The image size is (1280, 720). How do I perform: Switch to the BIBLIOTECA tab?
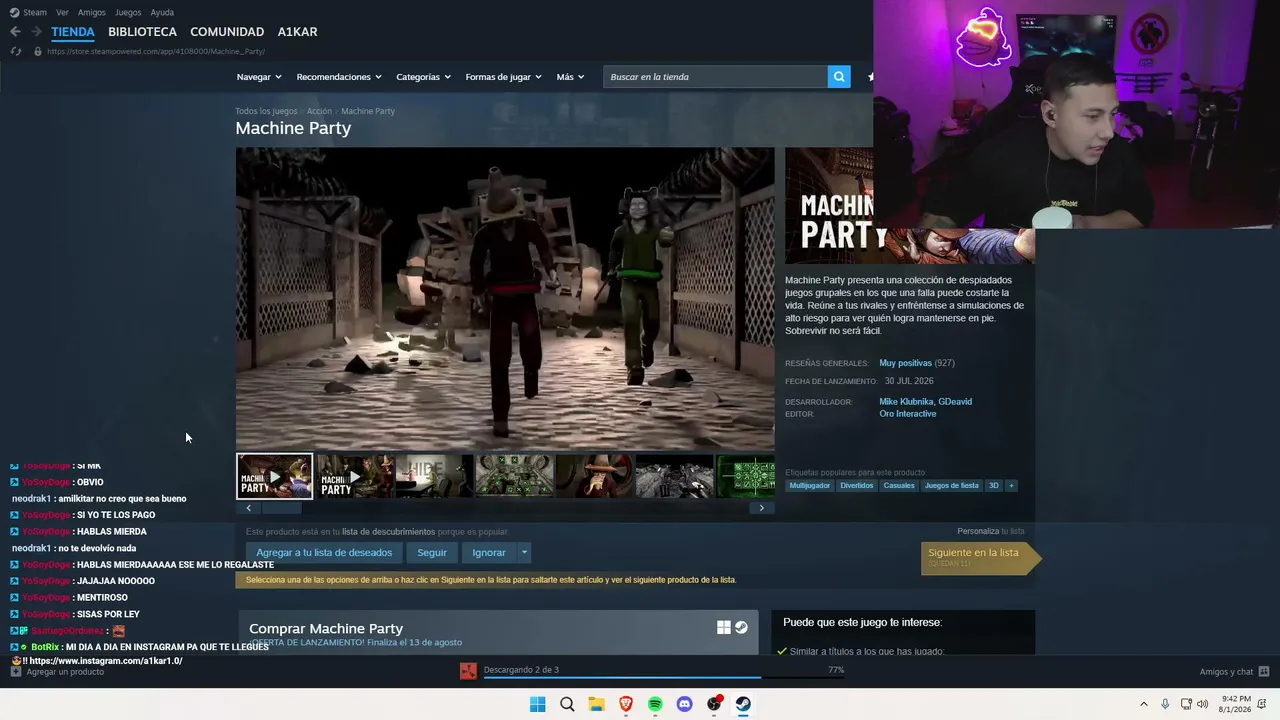coord(142,32)
